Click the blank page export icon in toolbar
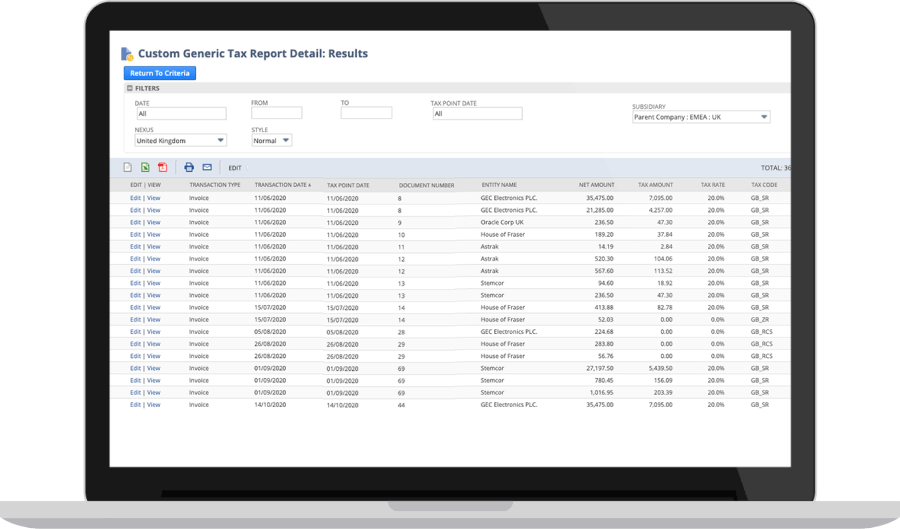 click(127, 168)
